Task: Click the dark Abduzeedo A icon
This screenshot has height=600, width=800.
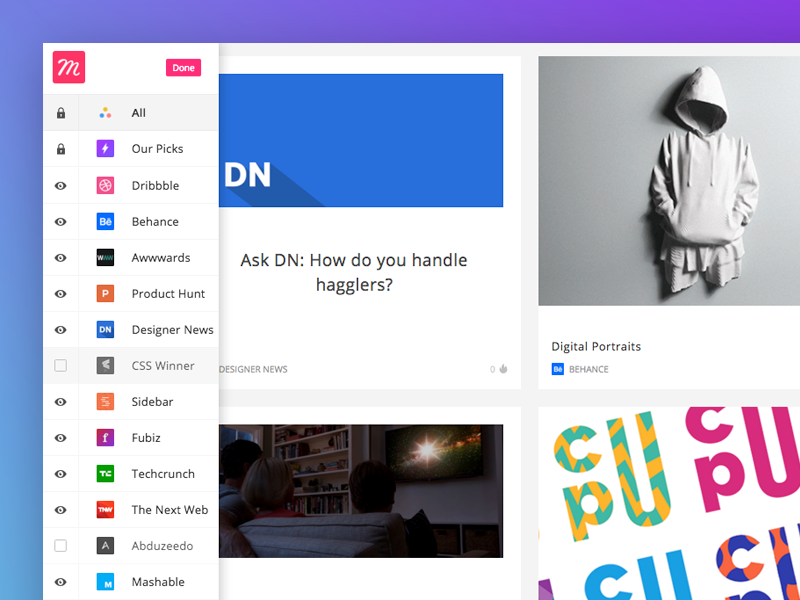Action: (x=105, y=545)
